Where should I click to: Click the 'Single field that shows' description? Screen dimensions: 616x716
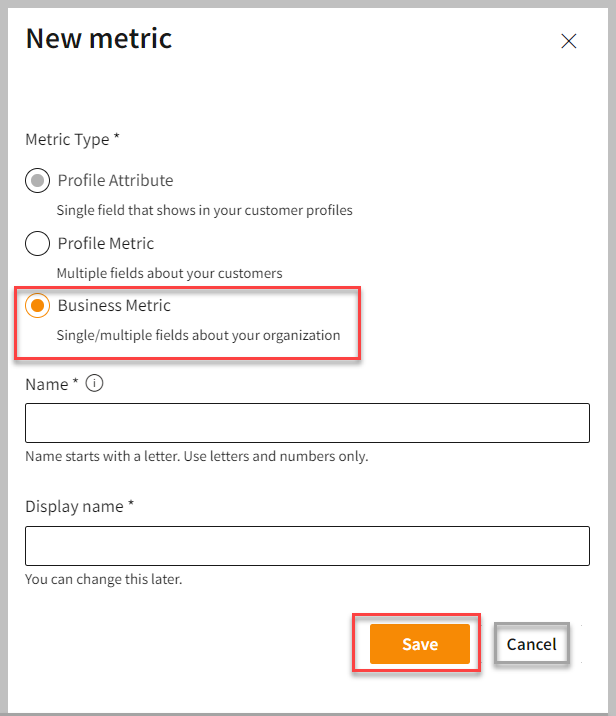pyautogui.click(x=204, y=211)
